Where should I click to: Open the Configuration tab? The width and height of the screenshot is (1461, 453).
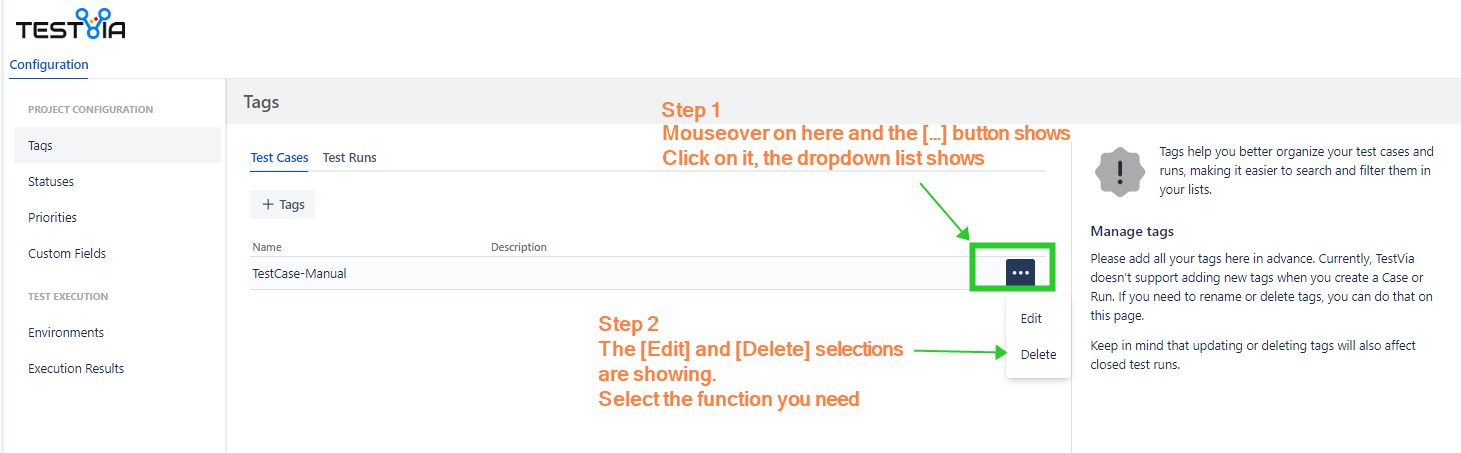(x=49, y=65)
